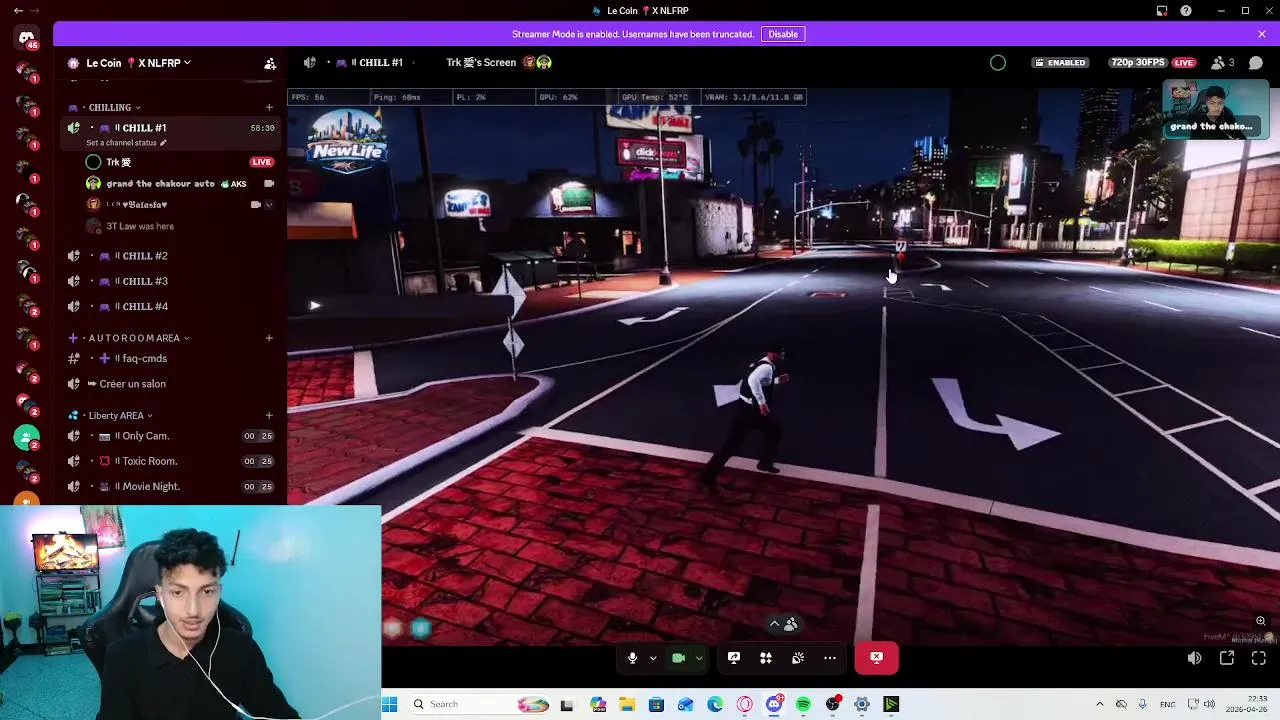Disable Streamer Mode from the banner
The image size is (1280, 720).
point(783,34)
